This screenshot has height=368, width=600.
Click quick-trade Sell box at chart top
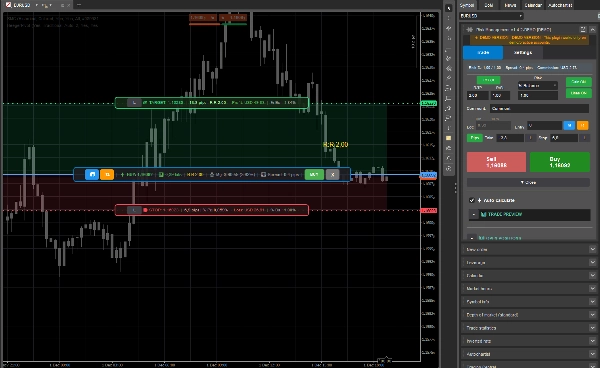(203, 18)
